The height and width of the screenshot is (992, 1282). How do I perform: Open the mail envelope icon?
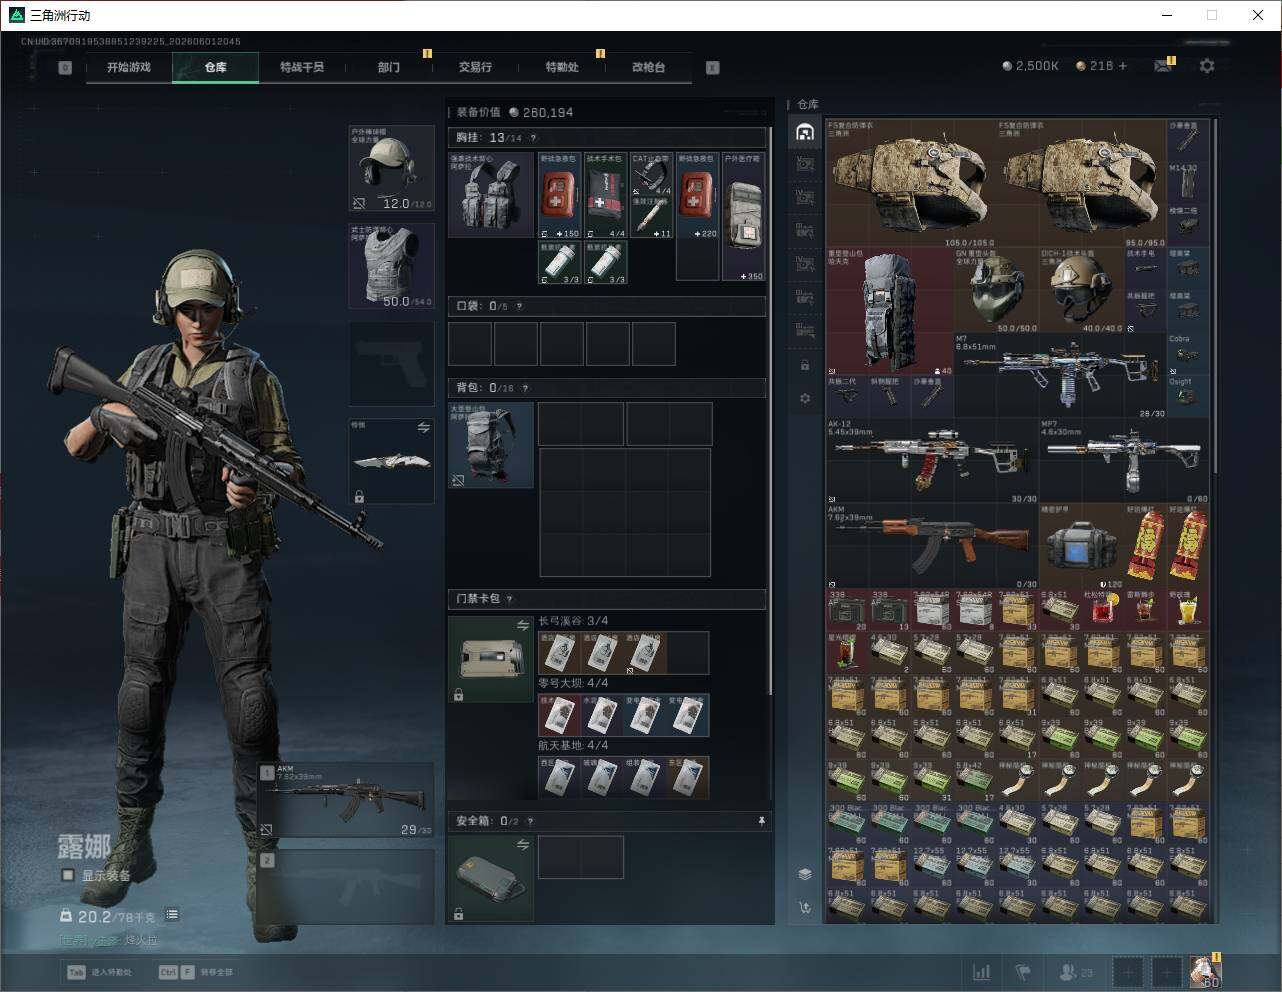pos(1163,66)
